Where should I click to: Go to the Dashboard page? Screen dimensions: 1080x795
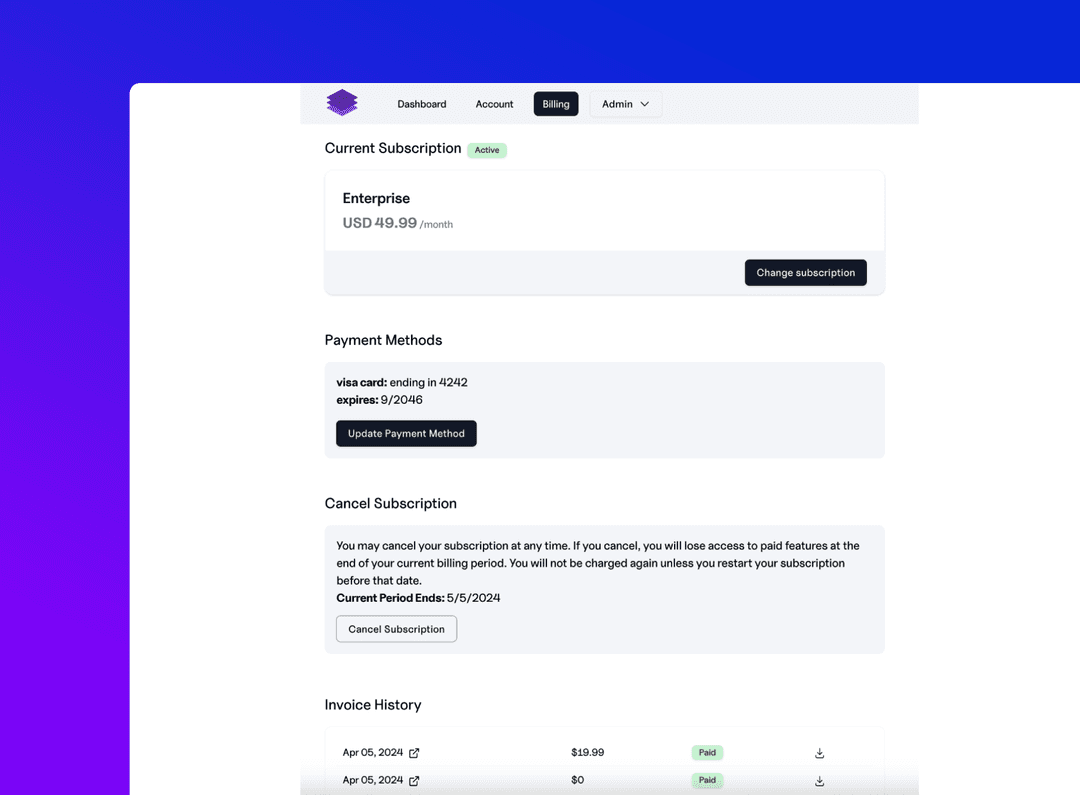coord(422,104)
